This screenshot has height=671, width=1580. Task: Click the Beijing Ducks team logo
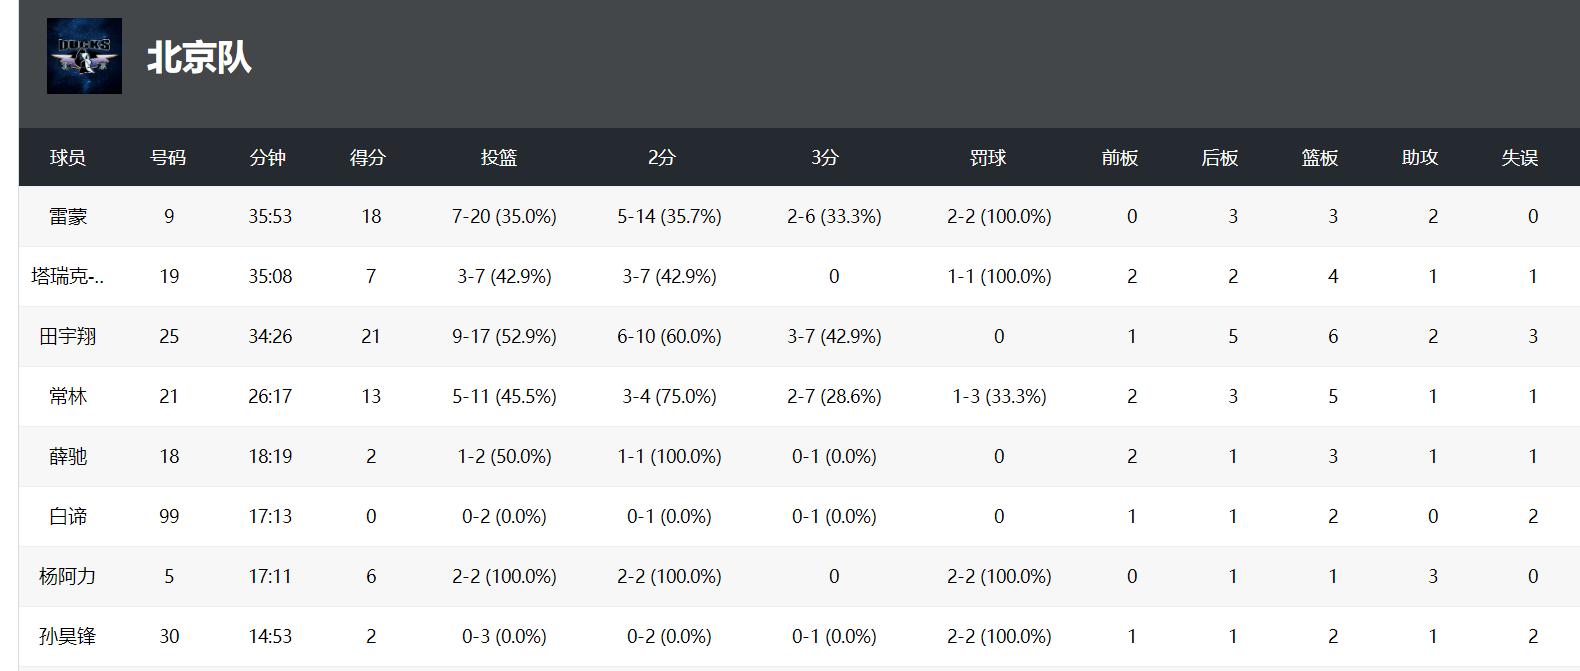pos(84,56)
